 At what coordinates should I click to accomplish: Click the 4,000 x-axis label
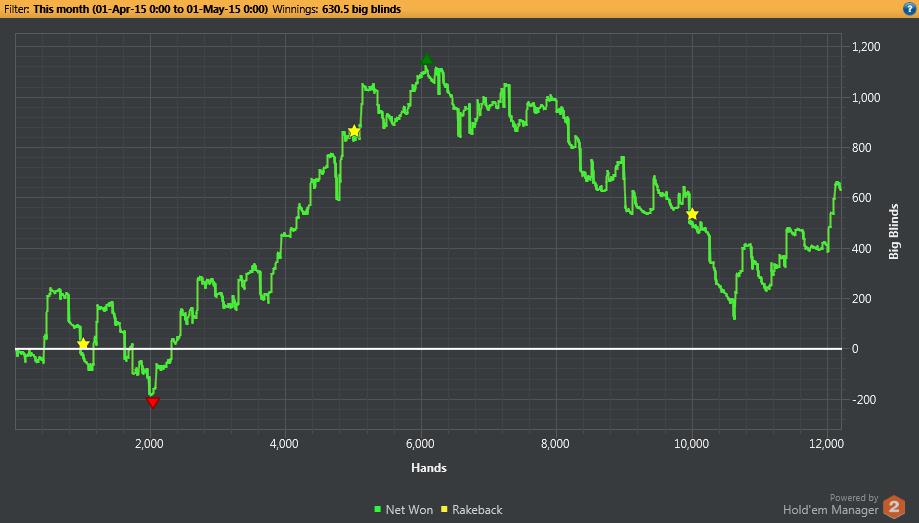click(x=284, y=444)
